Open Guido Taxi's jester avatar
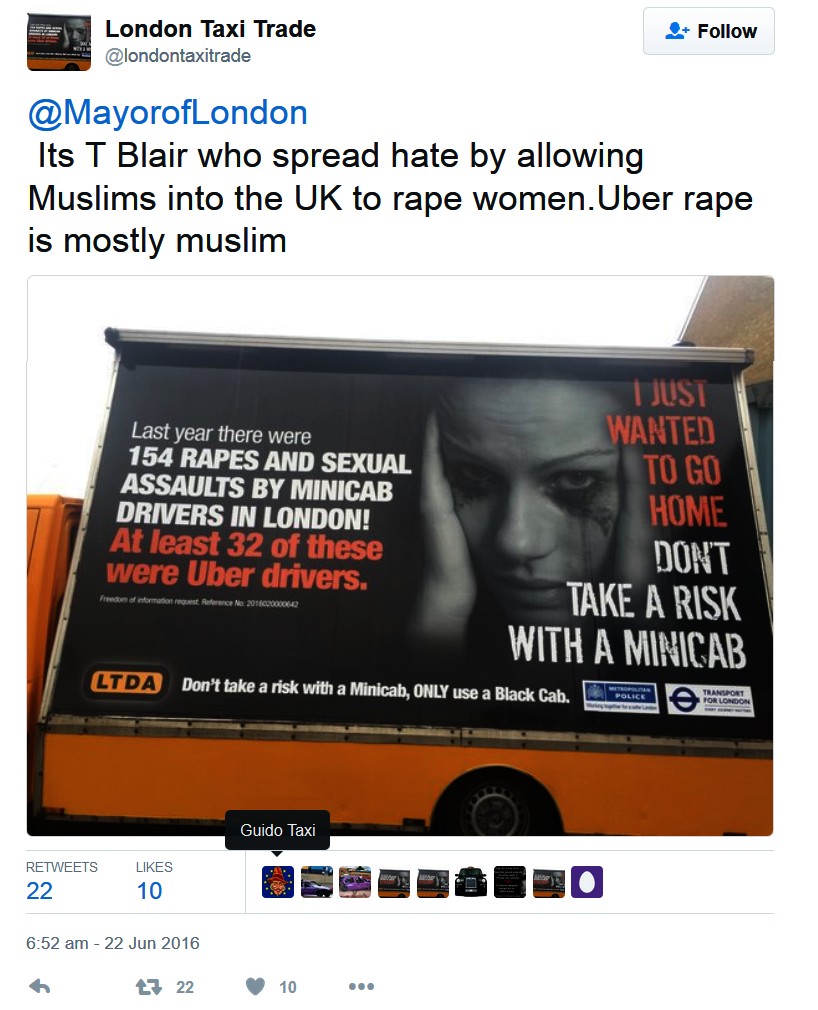Image resolution: width=818 pixels, height=1010 pixels. (278, 882)
